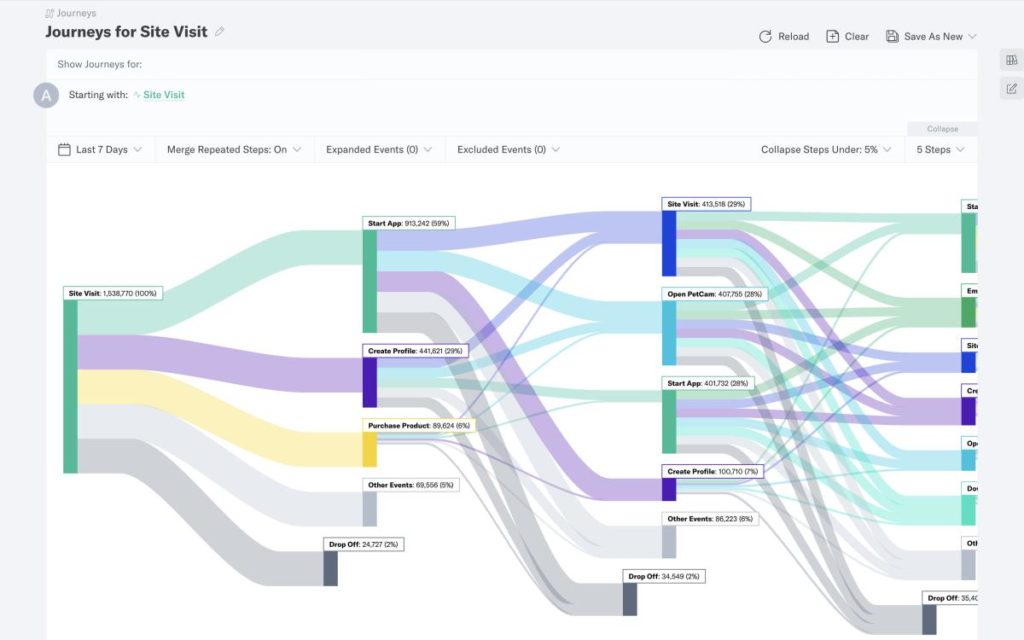Click the calendar icon in the date filter
This screenshot has height=640, width=1024.
62,148
